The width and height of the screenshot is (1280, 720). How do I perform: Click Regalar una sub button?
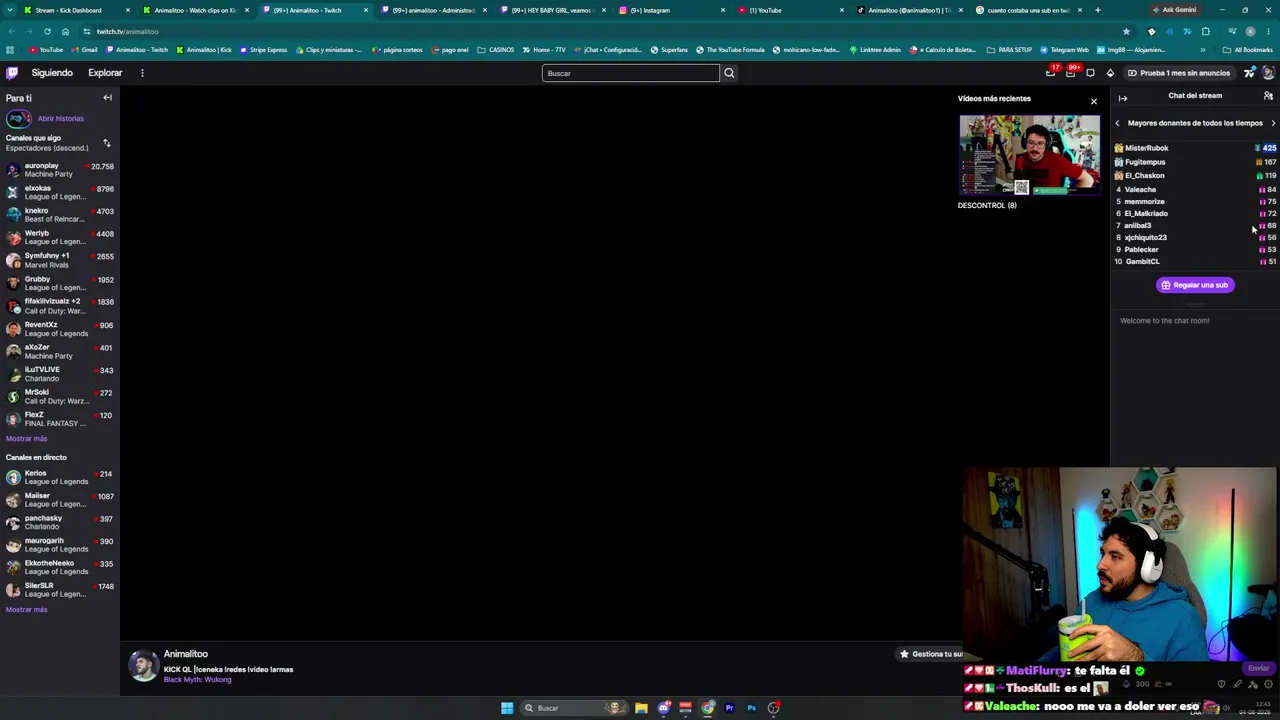(1195, 285)
